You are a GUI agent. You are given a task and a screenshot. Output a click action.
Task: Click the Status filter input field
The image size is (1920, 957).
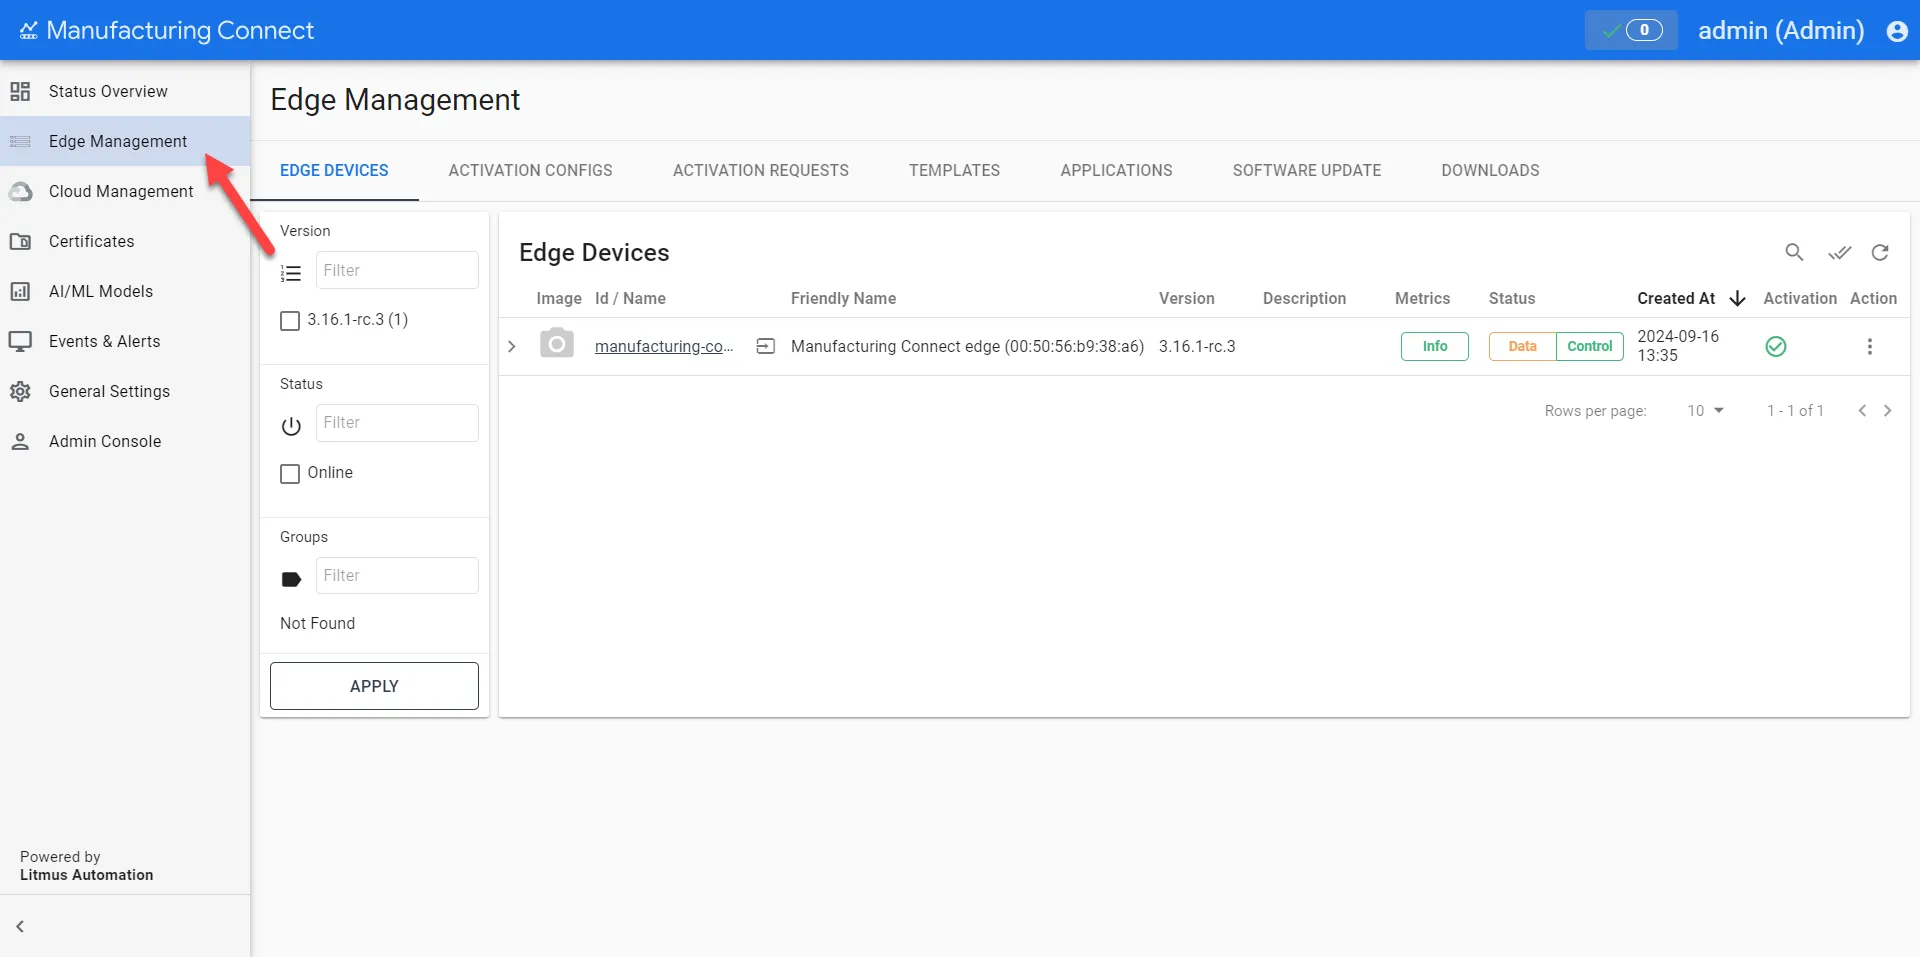pos(397,423)
